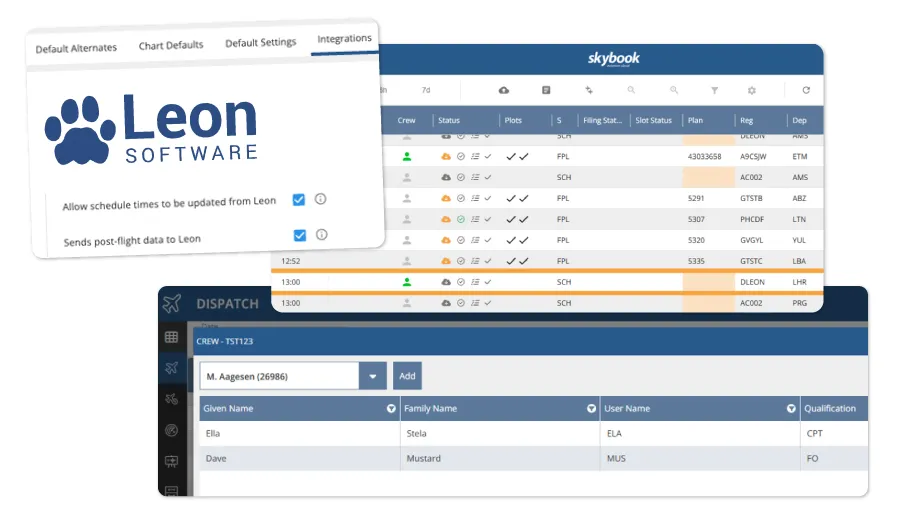Click the FO qualification cell
The image size is (900, 518).
(812, 458)
